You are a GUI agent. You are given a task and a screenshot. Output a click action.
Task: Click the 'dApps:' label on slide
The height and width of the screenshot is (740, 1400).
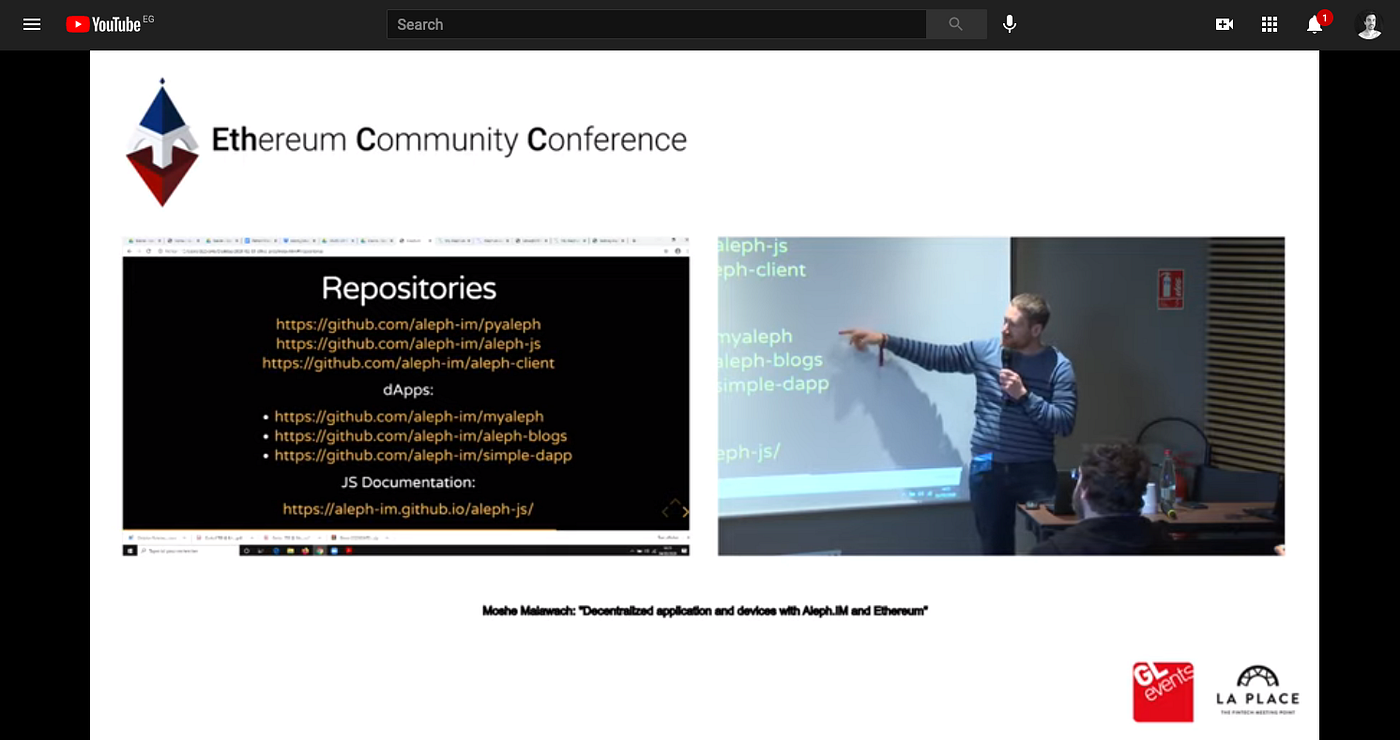[408, 389]
